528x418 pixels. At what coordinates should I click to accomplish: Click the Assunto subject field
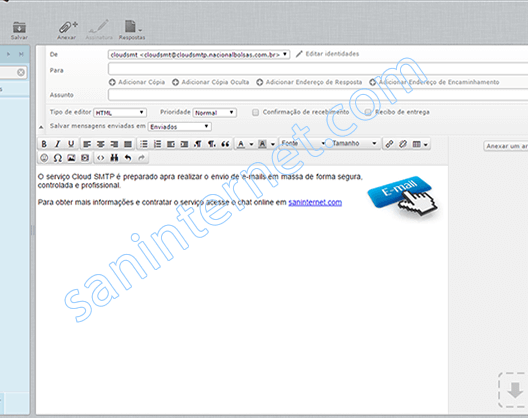(318, 95)
